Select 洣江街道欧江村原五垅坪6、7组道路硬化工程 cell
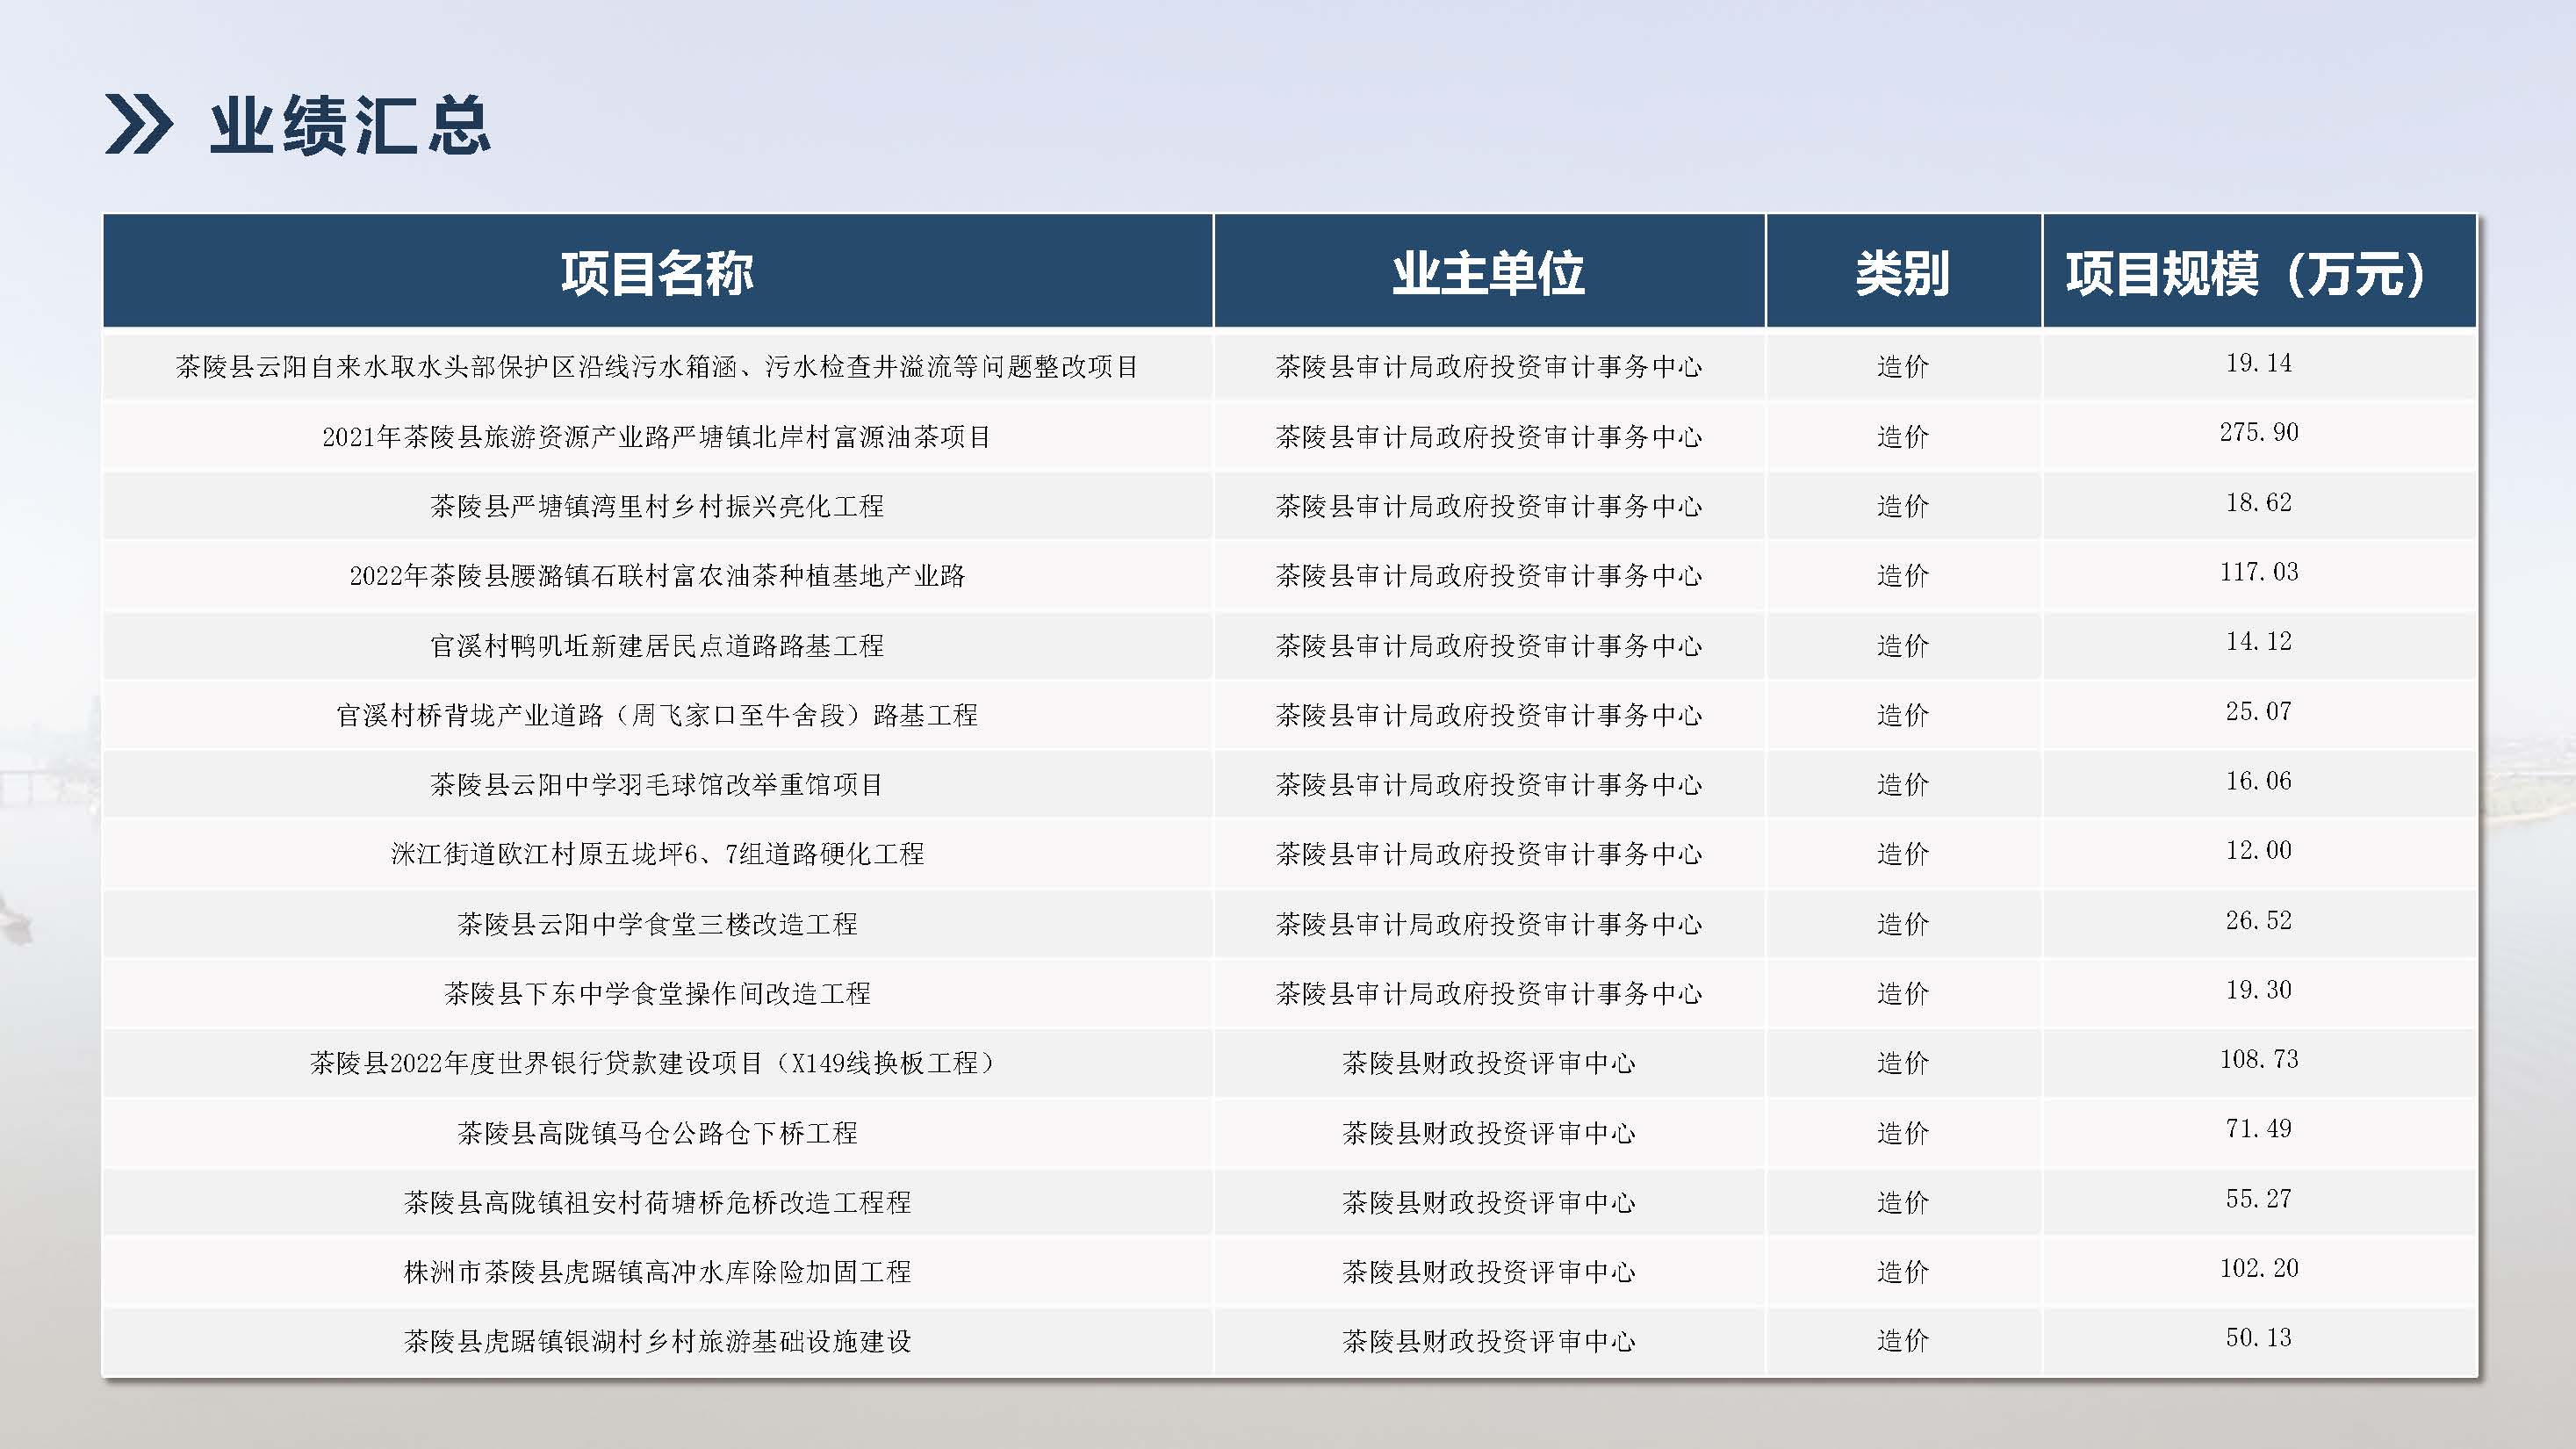The image size is (2576, 1449). tap(657, 854)
